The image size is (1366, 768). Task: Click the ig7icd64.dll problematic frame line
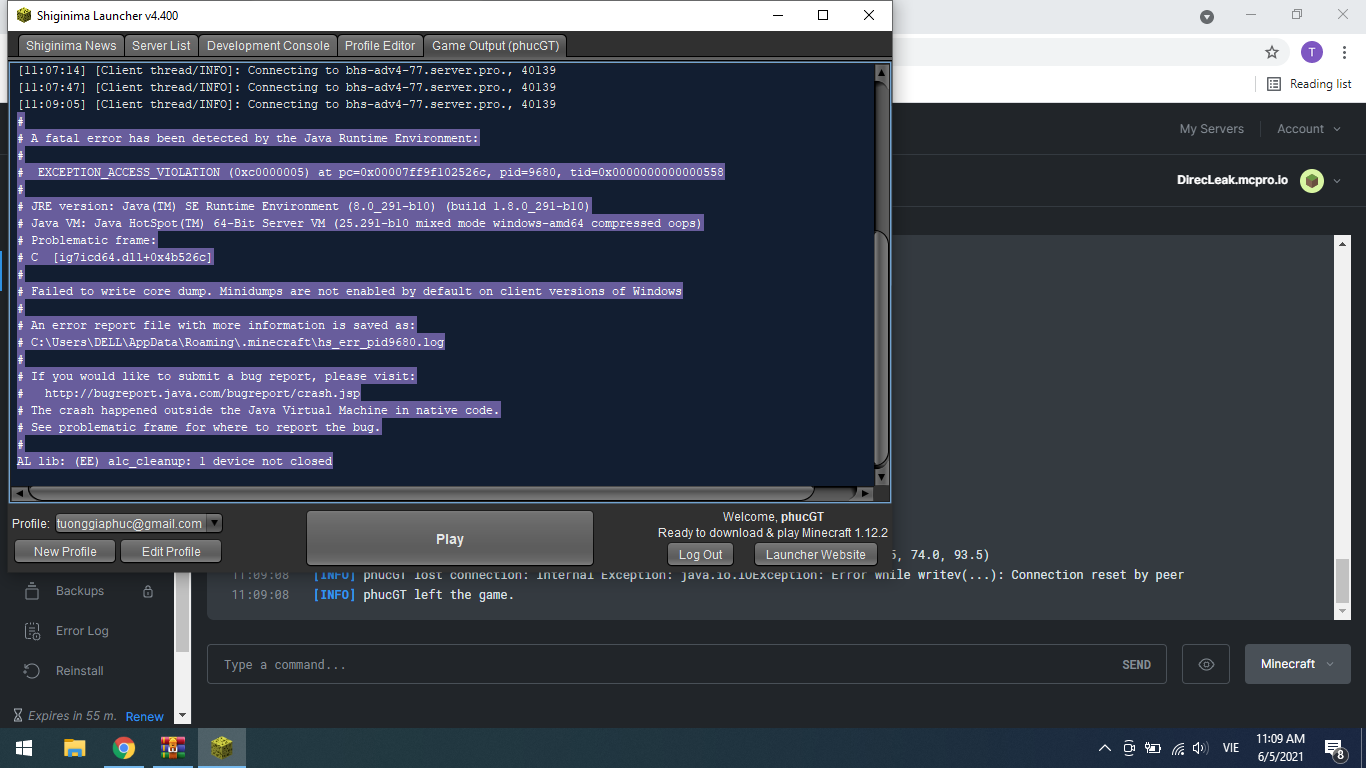tap(115, 257)
